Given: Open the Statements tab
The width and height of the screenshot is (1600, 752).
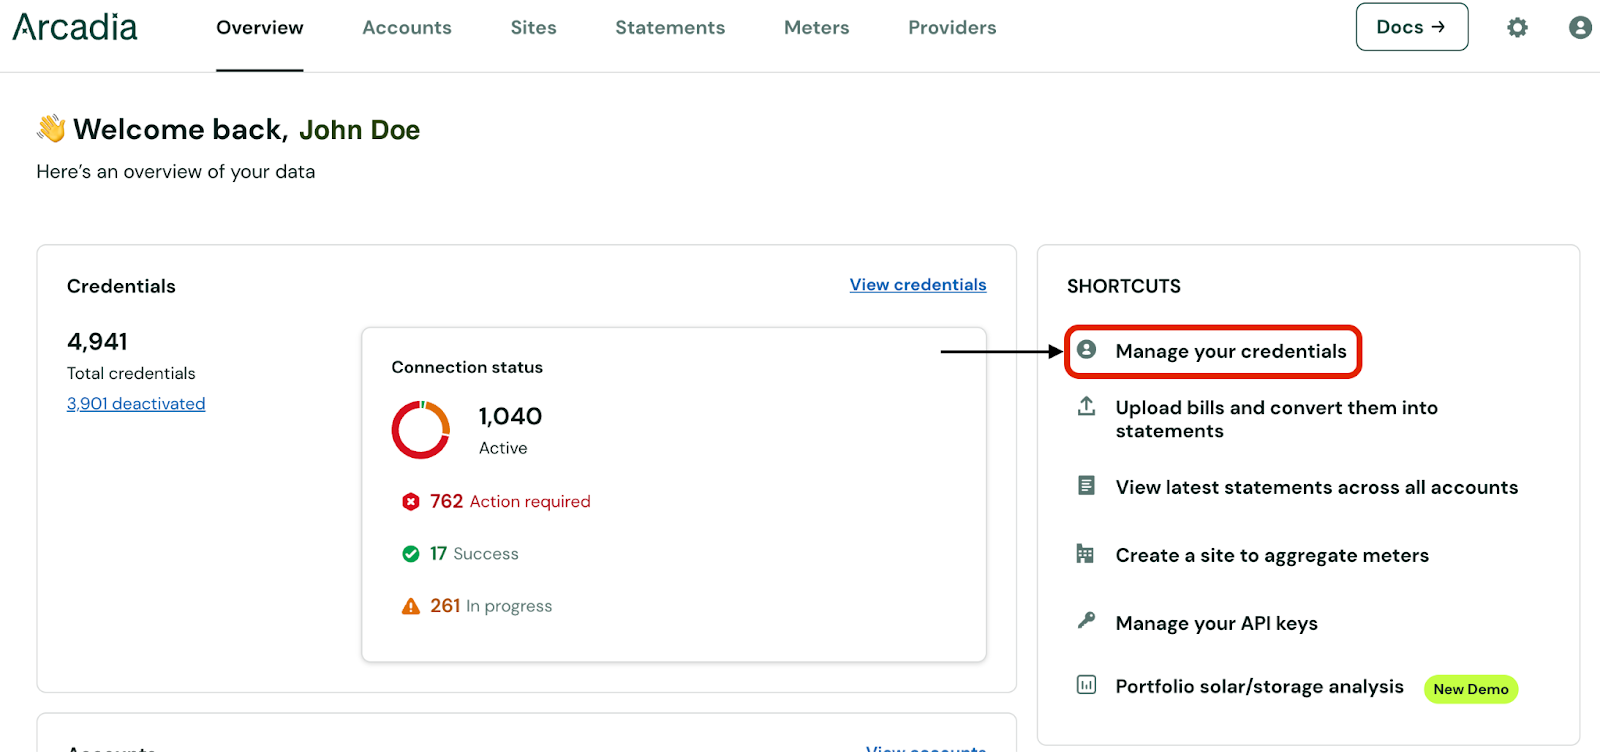Looking at the screenshot, I should [670, 28].
